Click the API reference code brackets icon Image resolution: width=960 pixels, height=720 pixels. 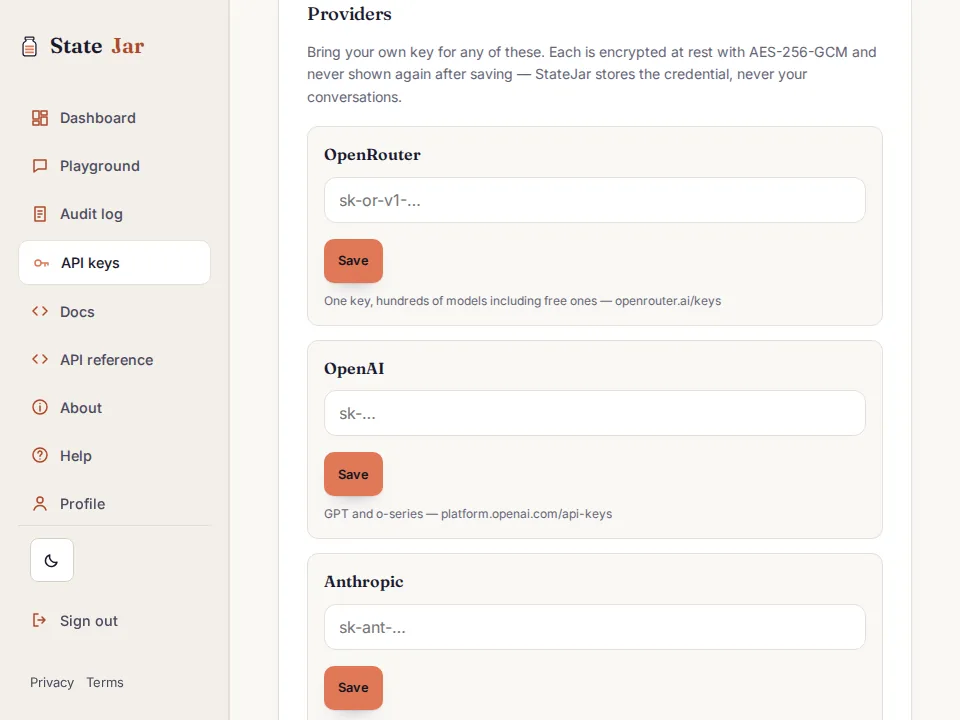pyautogui.click(x=40, y=359)
